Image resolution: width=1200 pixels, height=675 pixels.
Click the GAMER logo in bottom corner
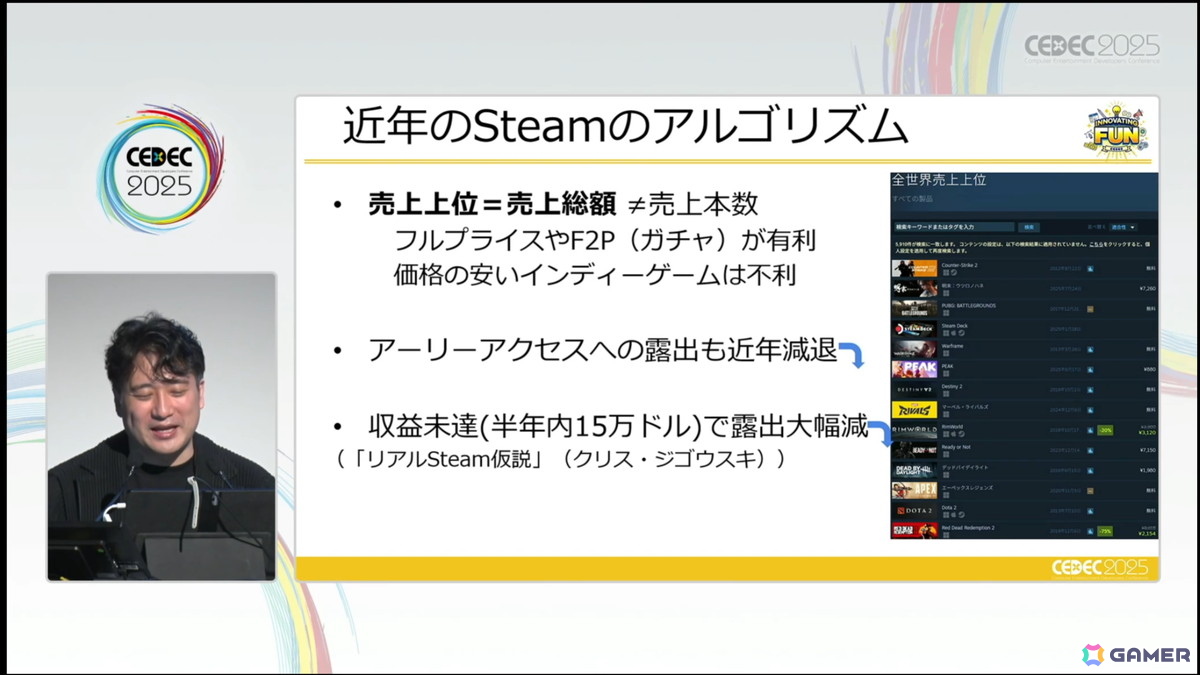1135,655
